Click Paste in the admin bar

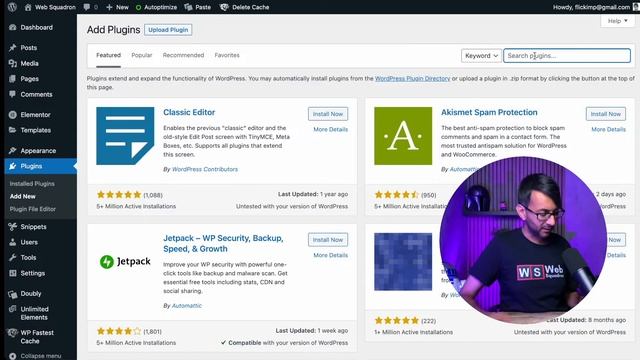pyautogui.click(x=198, y=7)
